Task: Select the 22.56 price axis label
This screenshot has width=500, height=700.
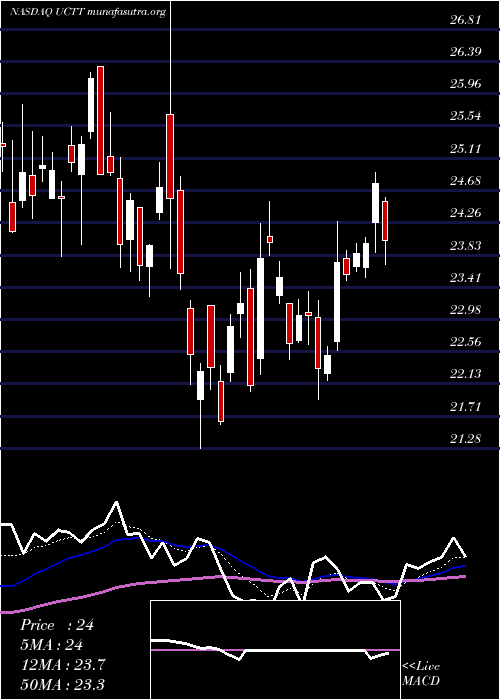Action: (465, 342)
